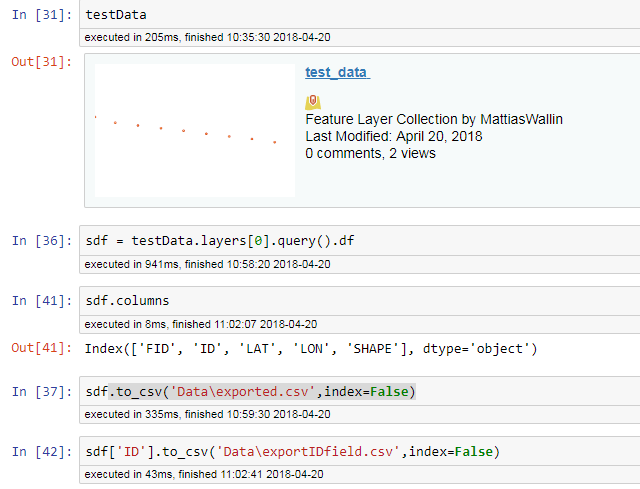
Task: Click into the testData code cell
Action: 360,15
